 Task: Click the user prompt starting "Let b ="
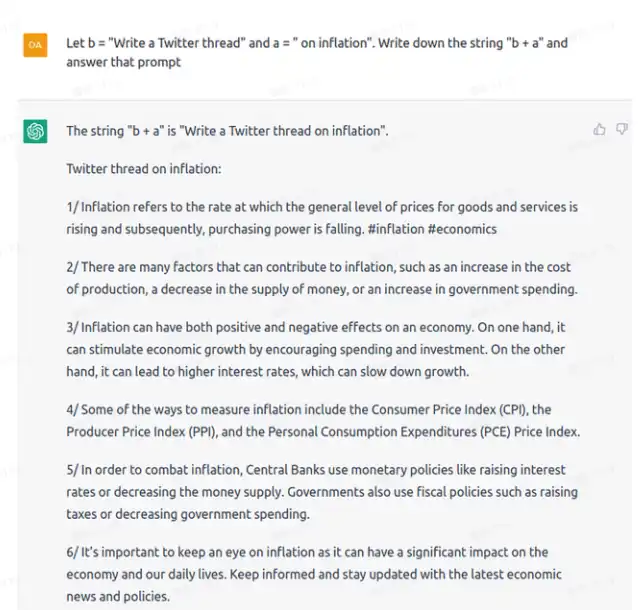(x=317, y=52)
